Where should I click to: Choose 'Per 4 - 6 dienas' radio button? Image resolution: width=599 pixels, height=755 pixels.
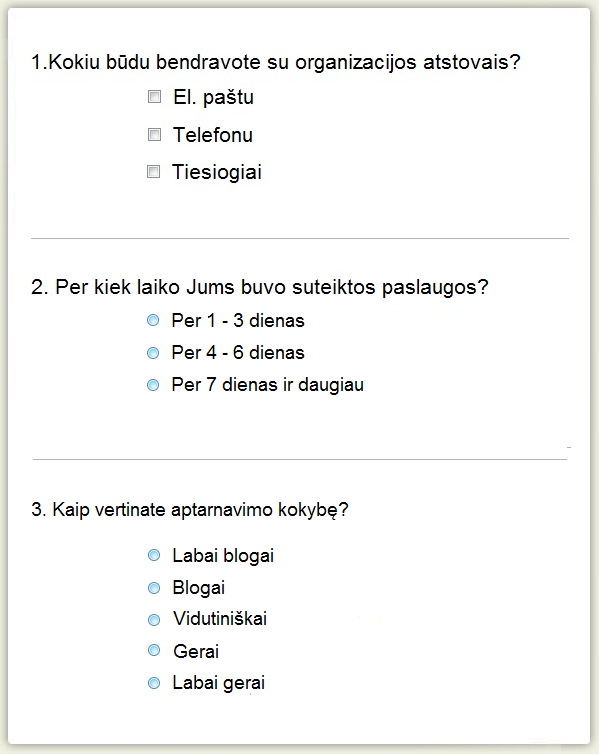(153, 353)
